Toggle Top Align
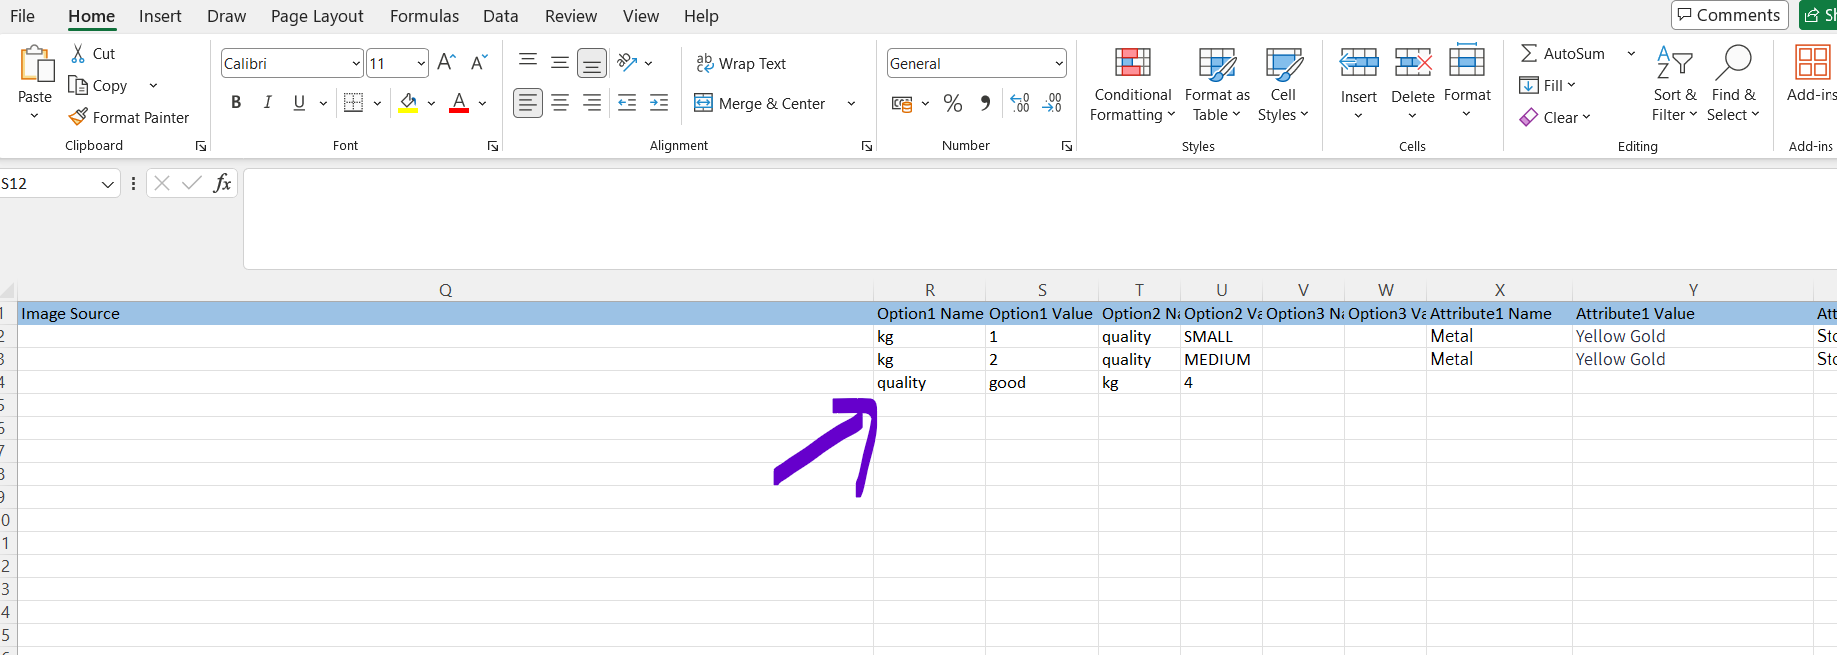Viewport: 1837px width, 655px height. pyautogui.click(x=528, y=62)
